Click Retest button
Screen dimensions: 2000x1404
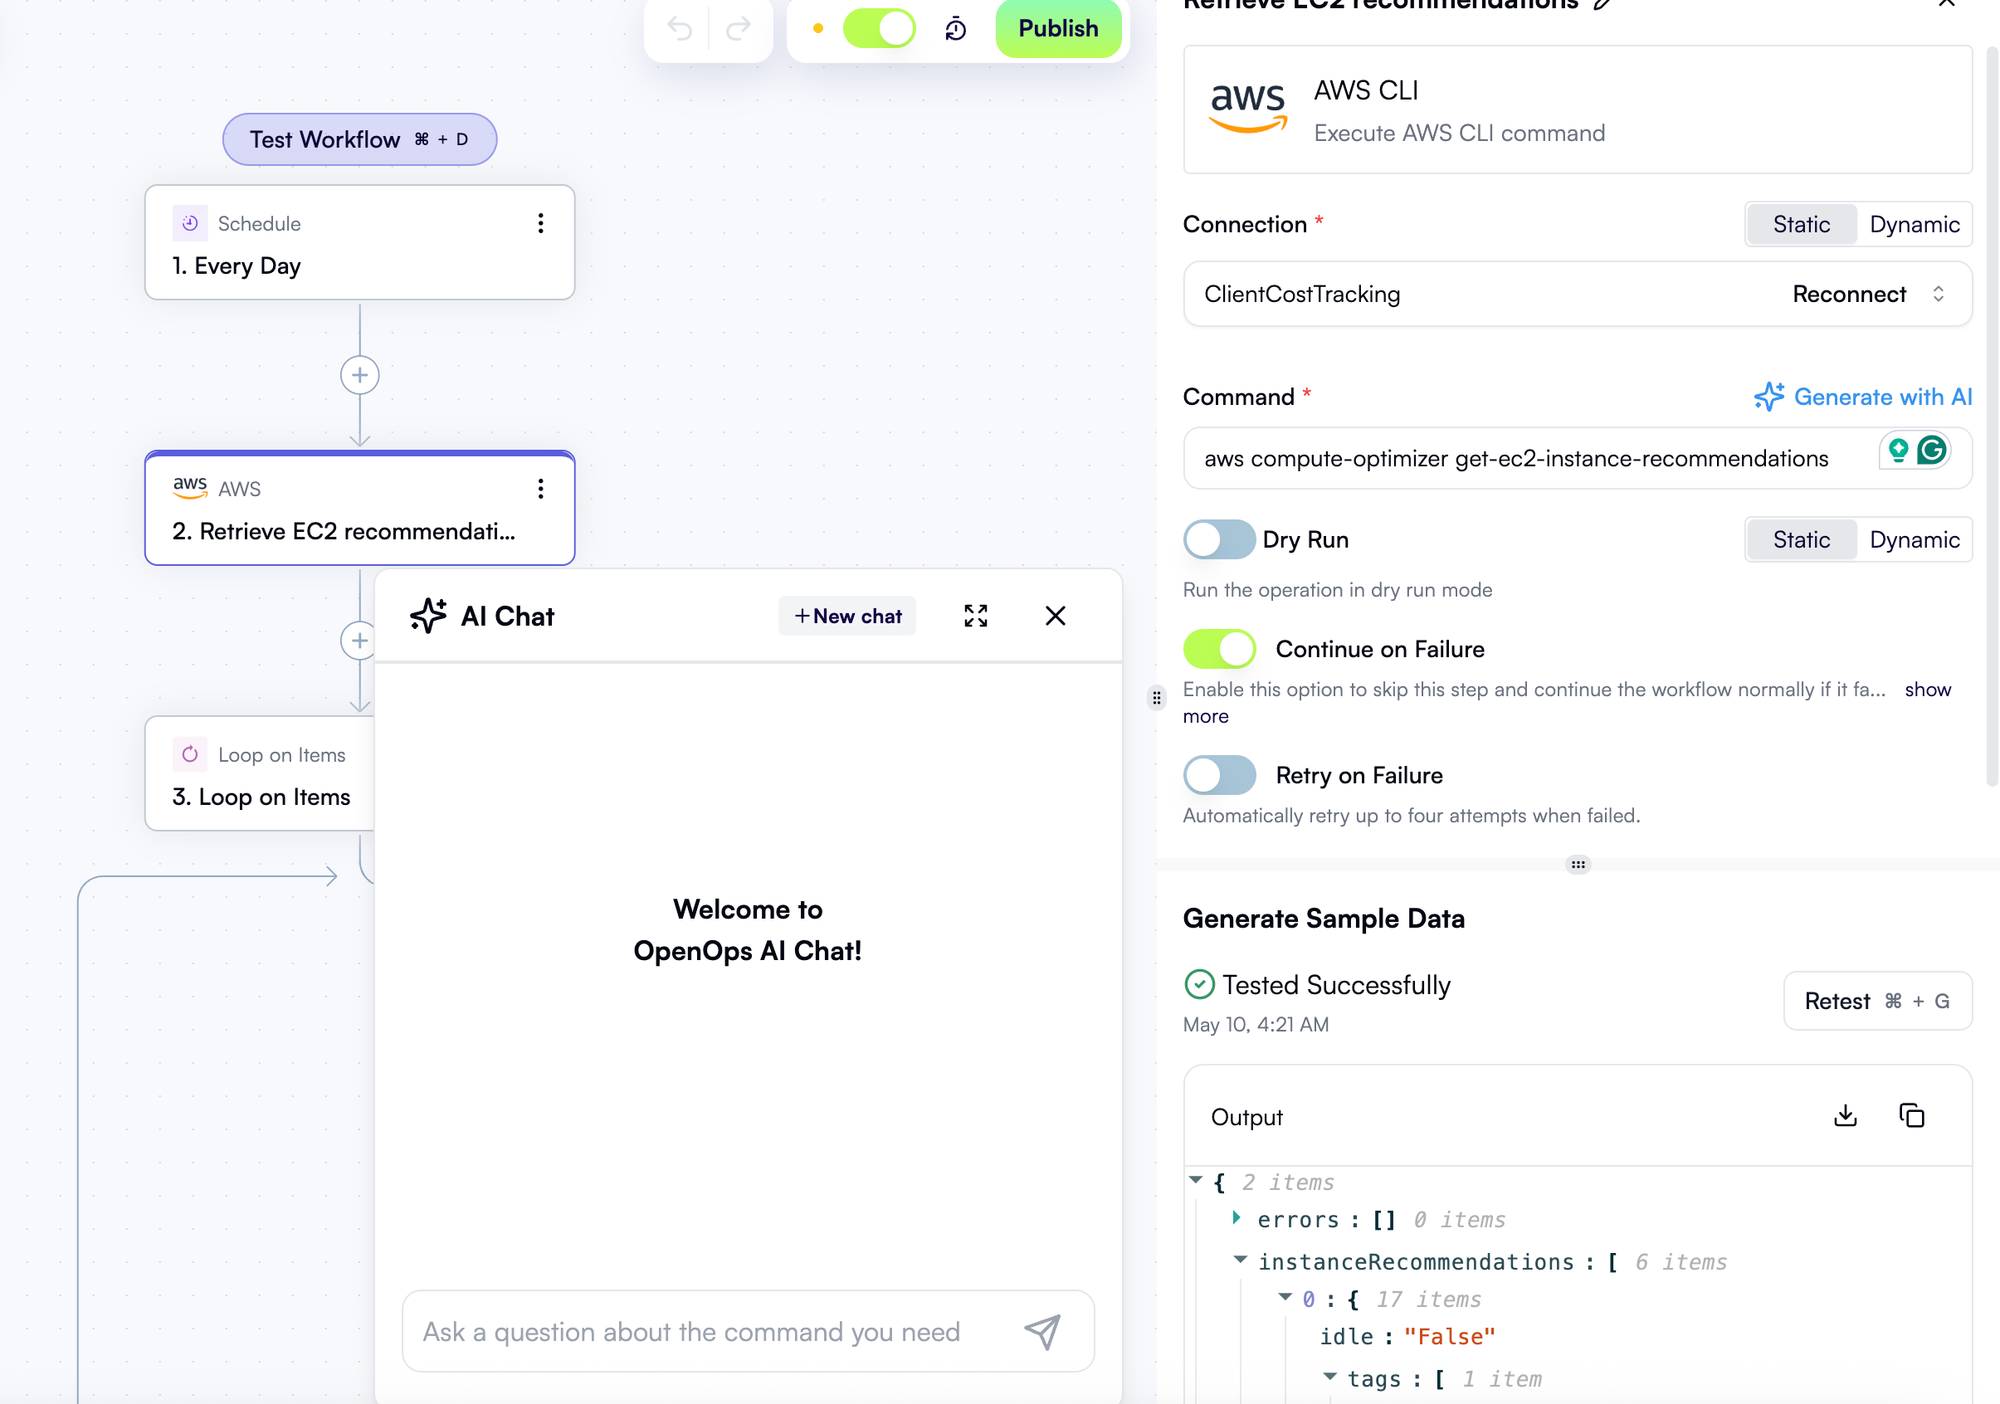[1877, 1001]
